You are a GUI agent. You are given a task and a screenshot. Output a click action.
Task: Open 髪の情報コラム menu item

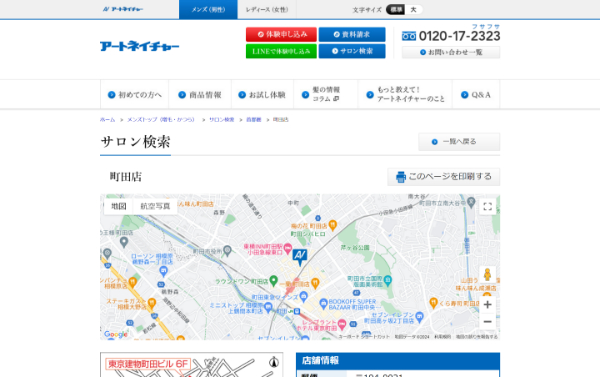(326, 95)
